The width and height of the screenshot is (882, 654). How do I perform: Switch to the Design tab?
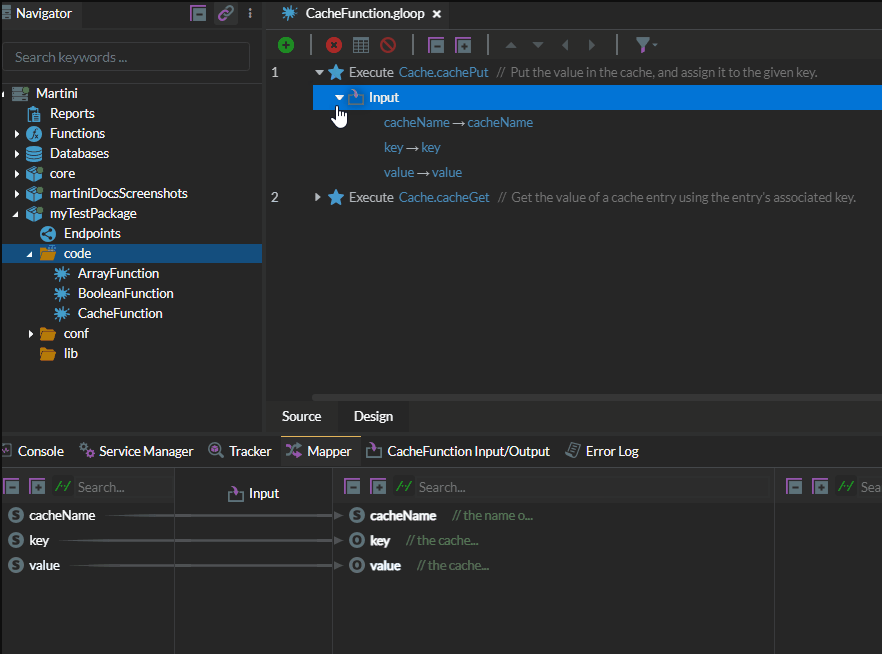point(373,416)
